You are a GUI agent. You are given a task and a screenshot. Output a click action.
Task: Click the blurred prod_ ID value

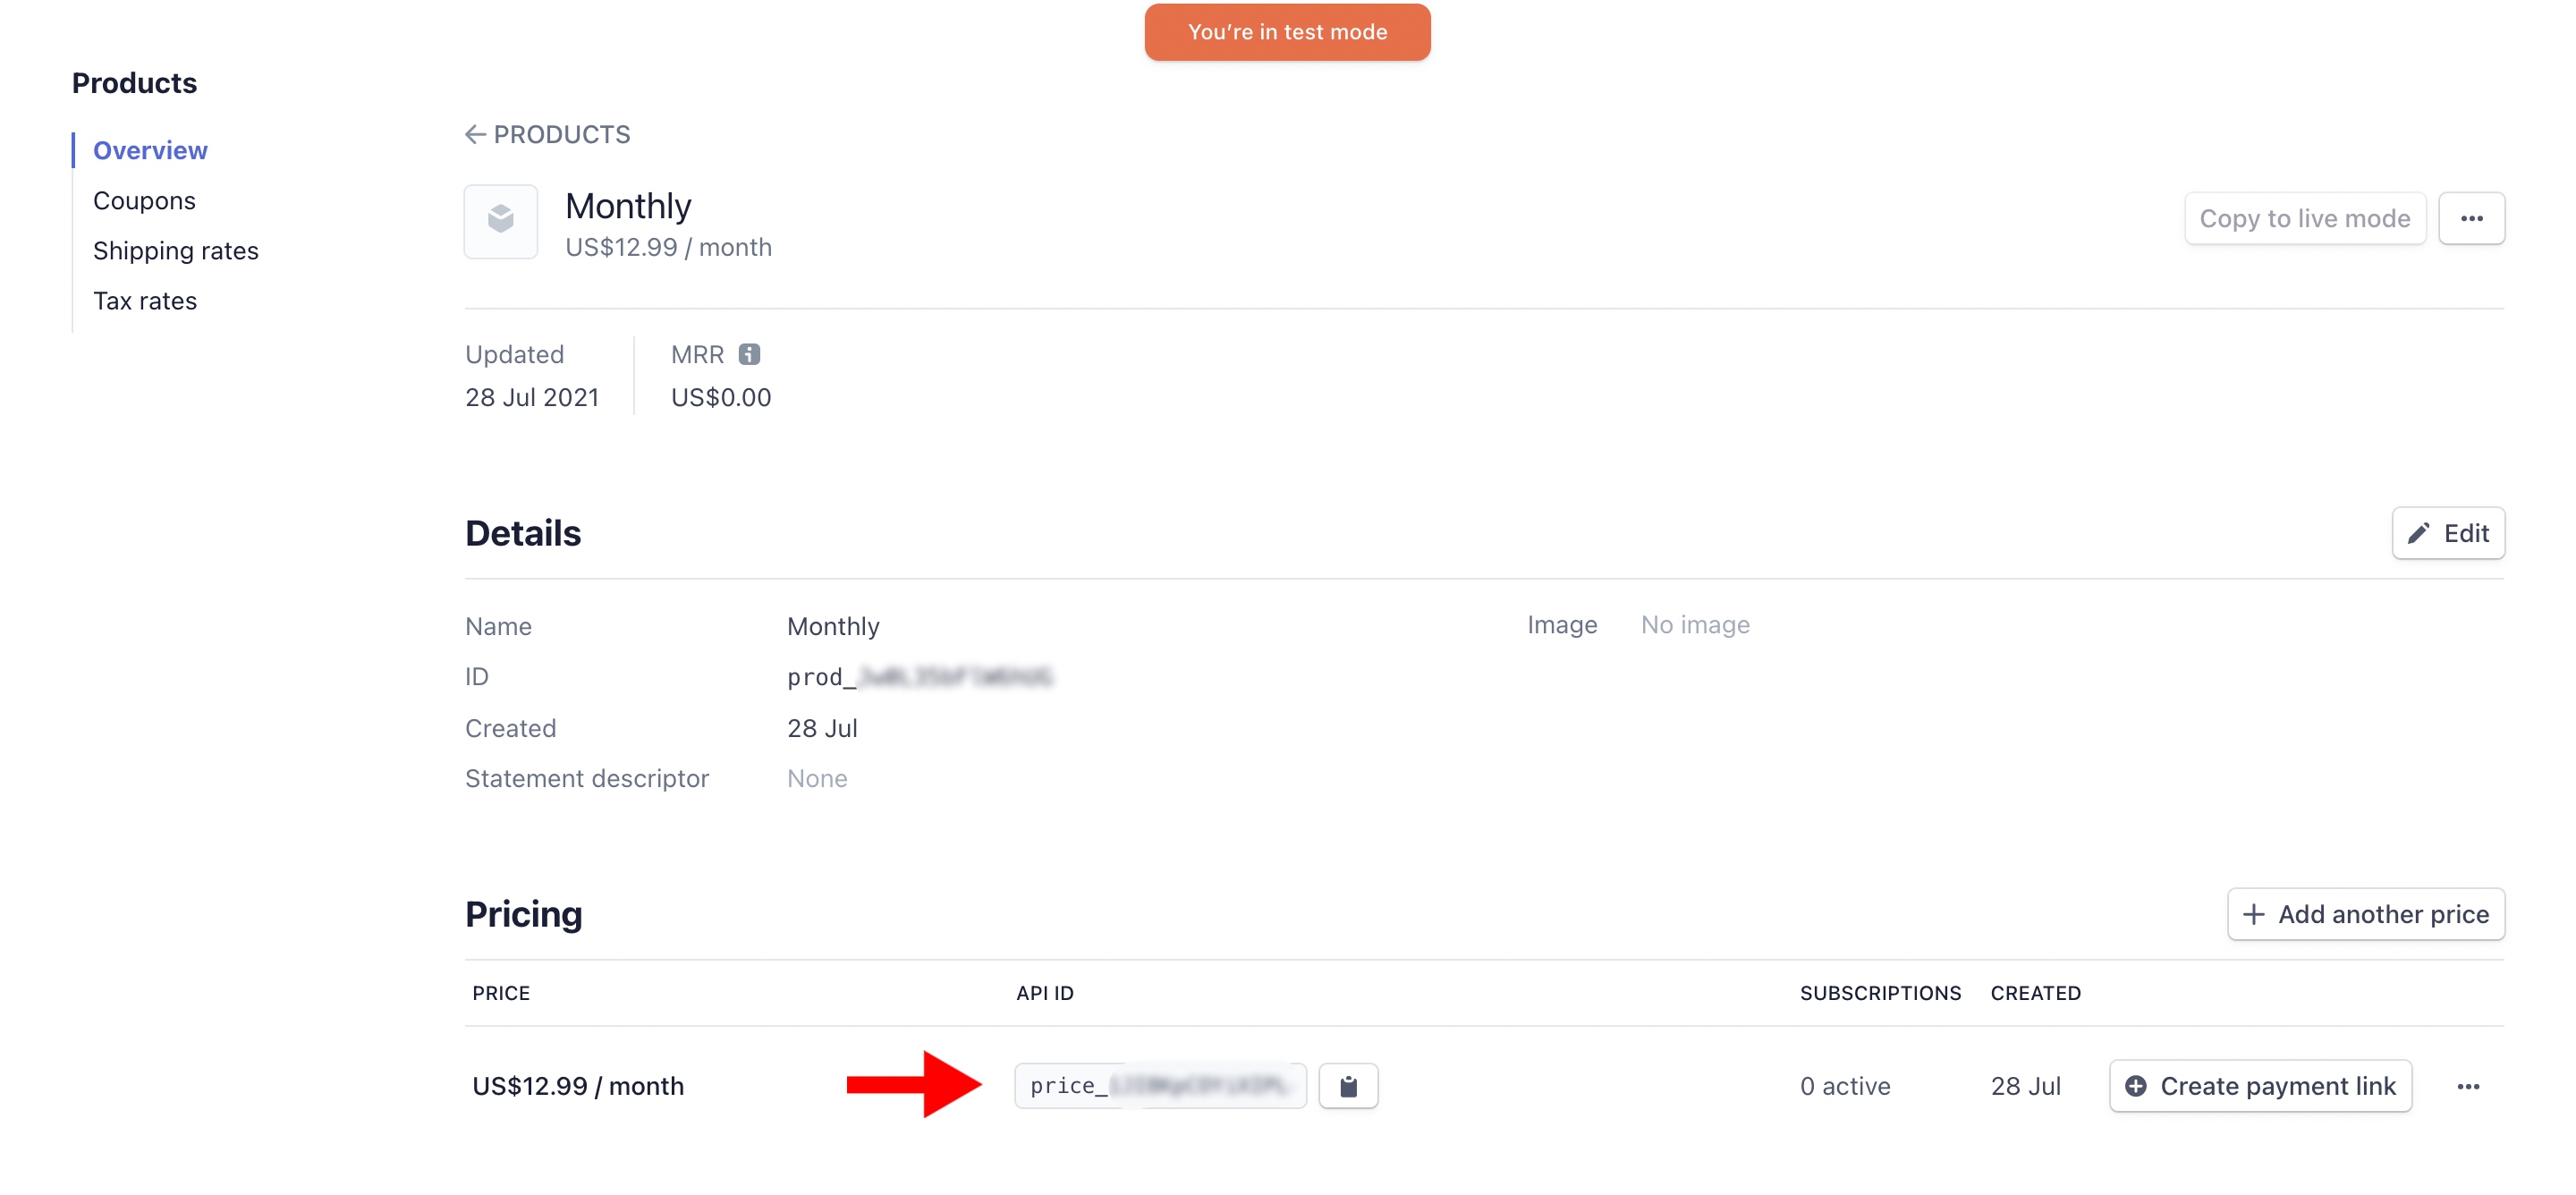pyautogui.click(x=919, y=677)
